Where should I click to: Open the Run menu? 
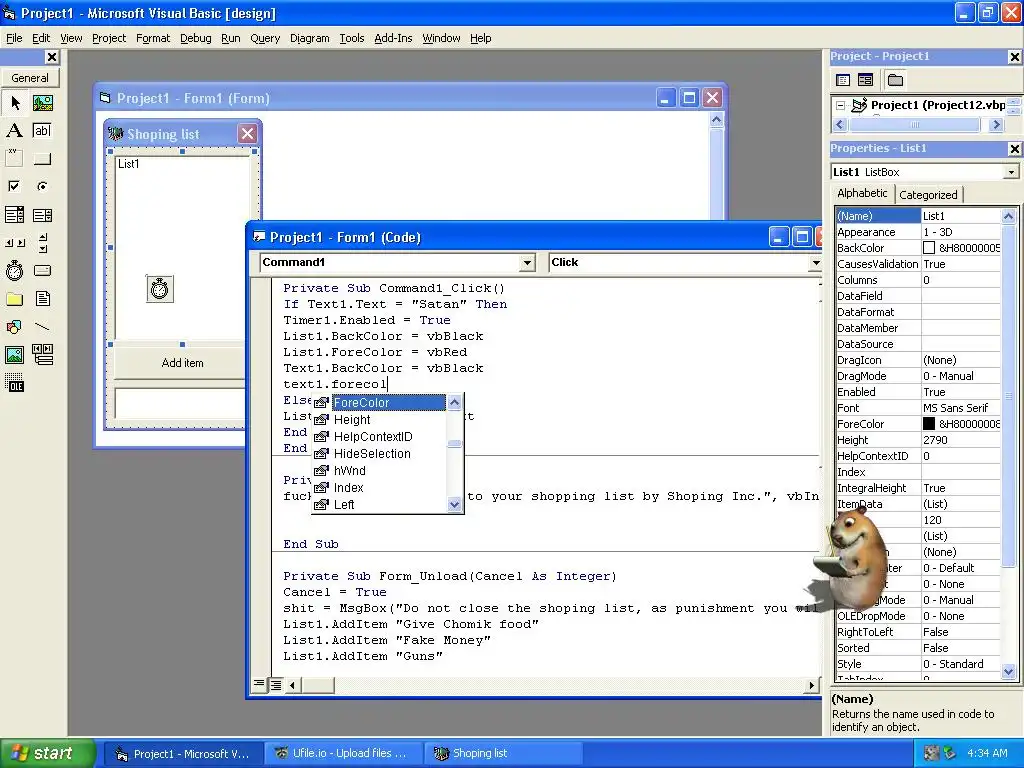pos(231,39)
